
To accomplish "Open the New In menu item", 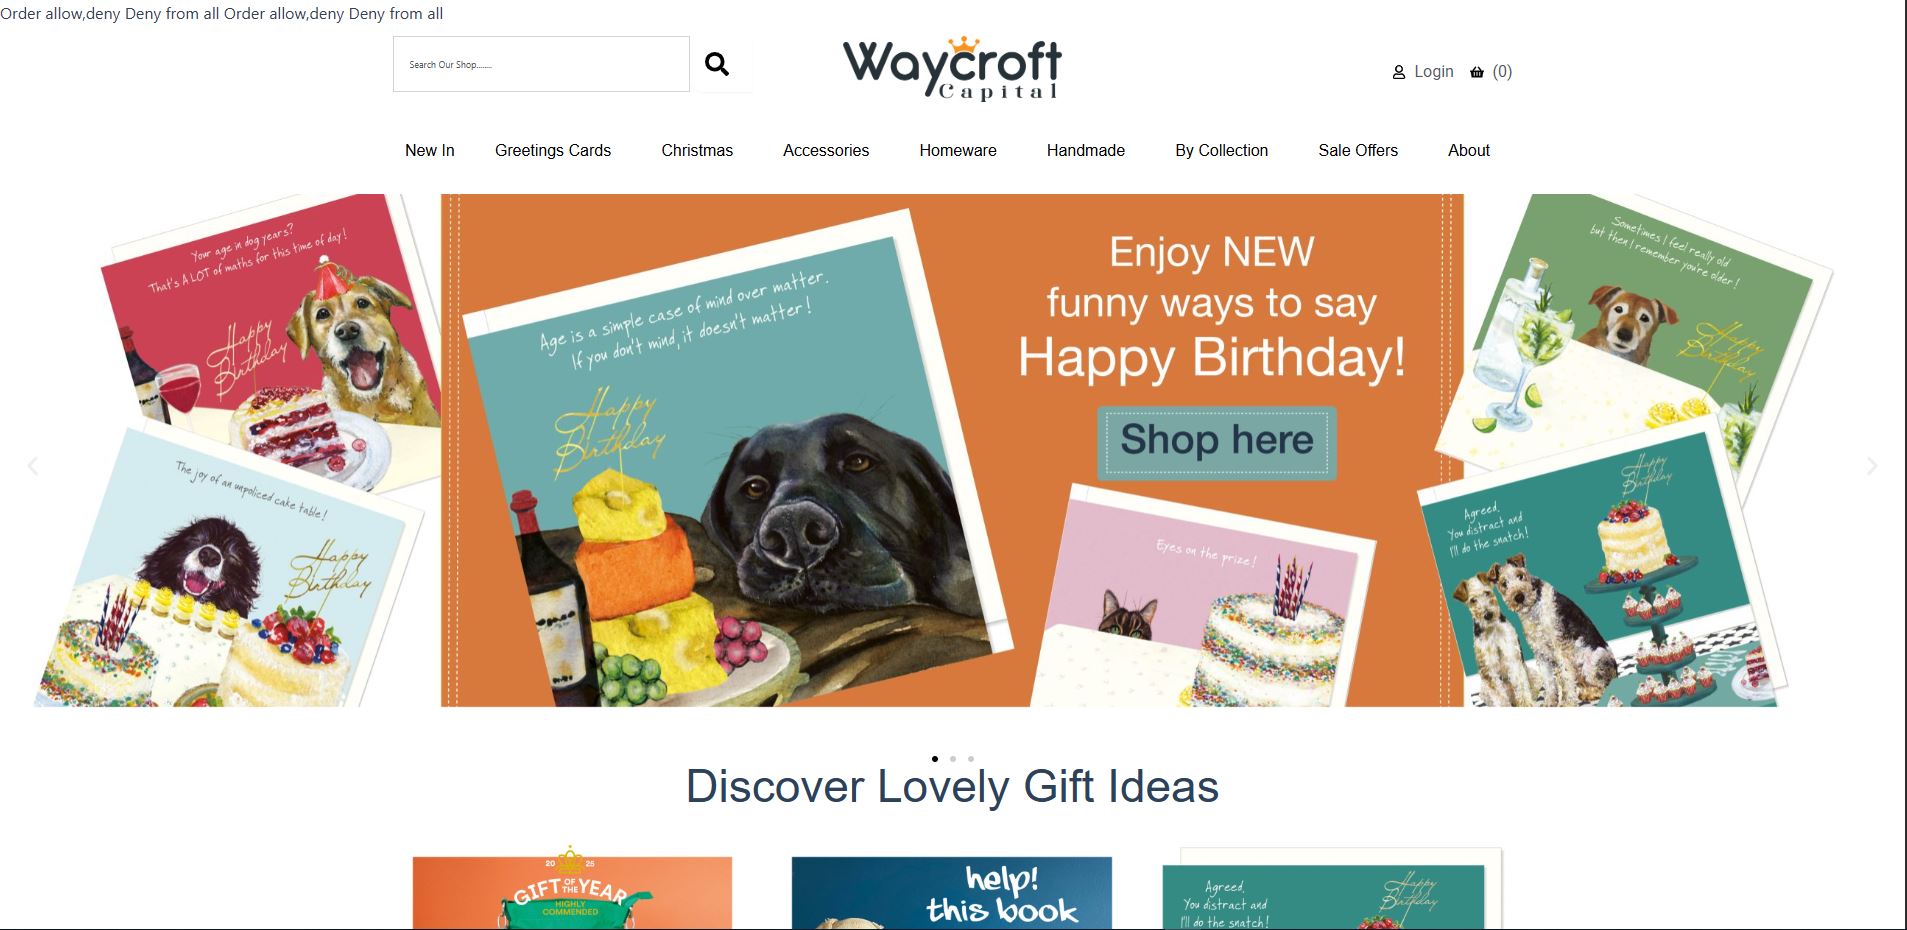I will [430, 150].
